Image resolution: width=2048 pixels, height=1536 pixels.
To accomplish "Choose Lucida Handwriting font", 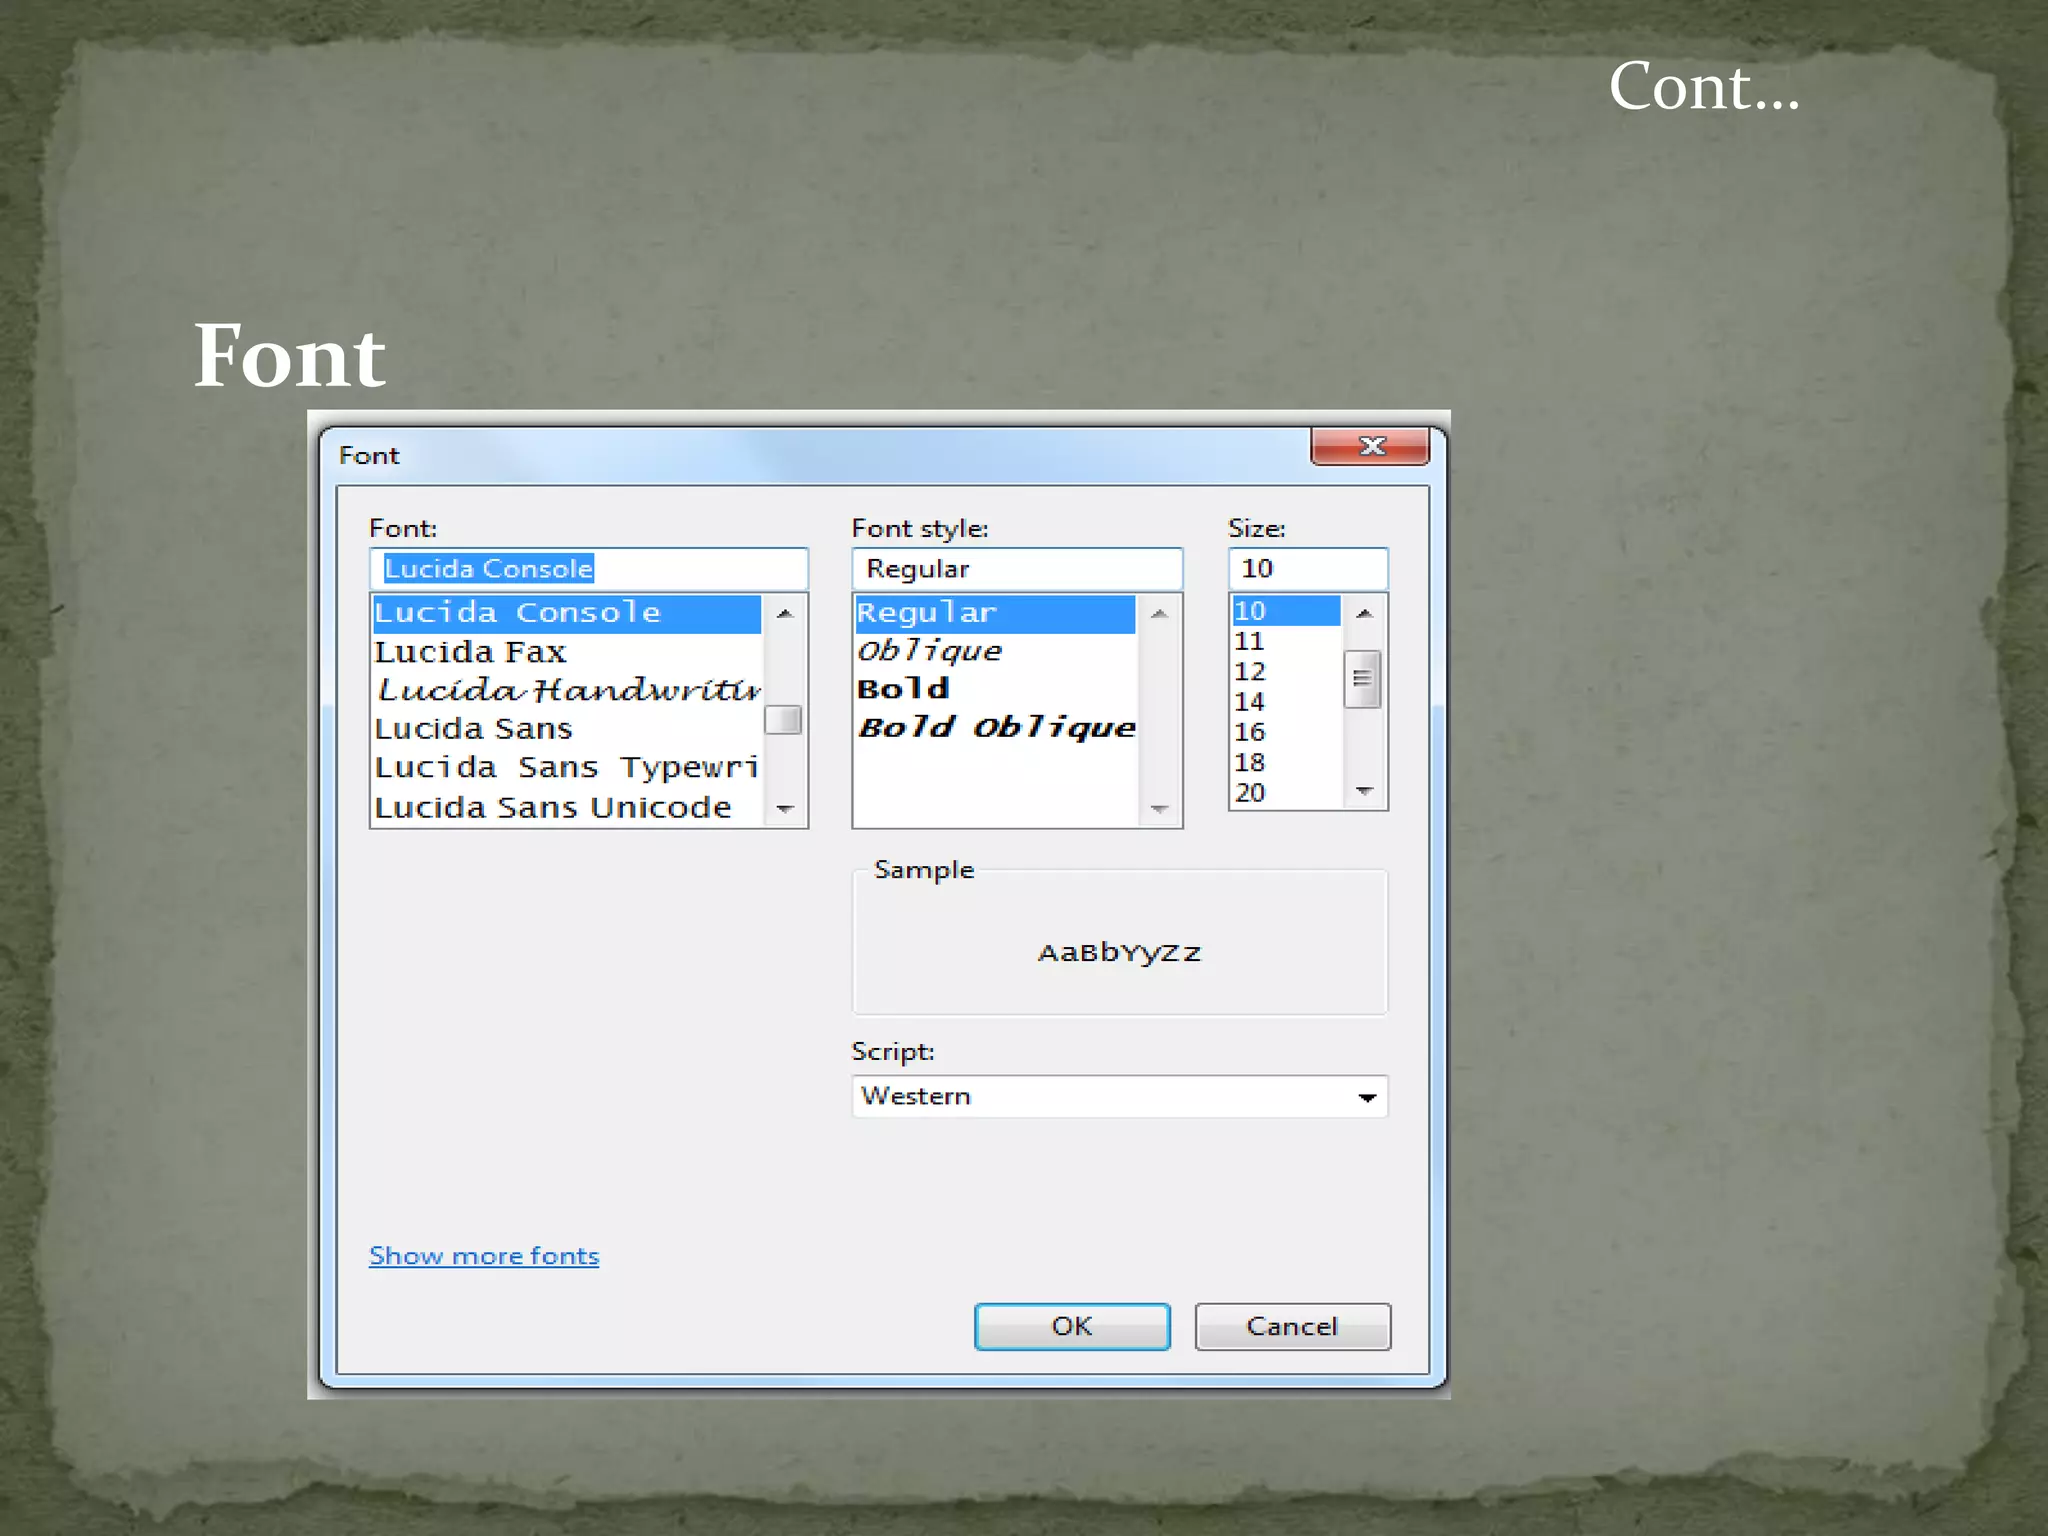I will 567,690.
